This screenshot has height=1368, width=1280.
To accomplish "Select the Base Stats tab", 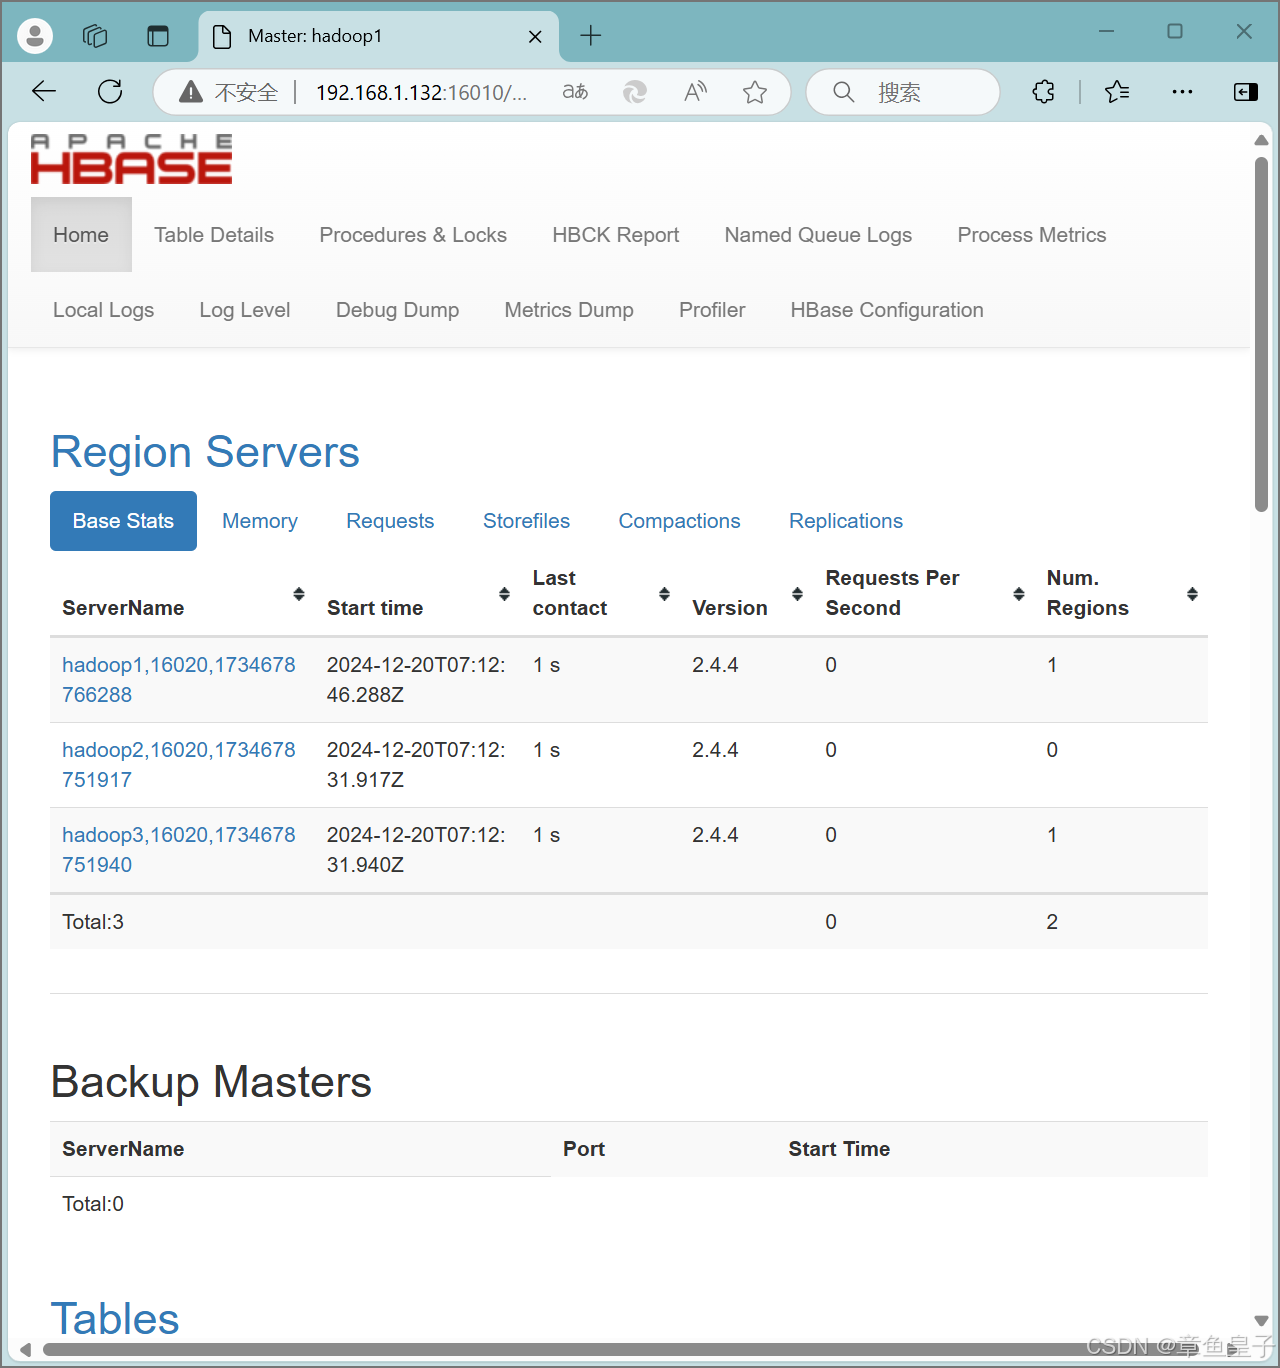I will point(123,521).
